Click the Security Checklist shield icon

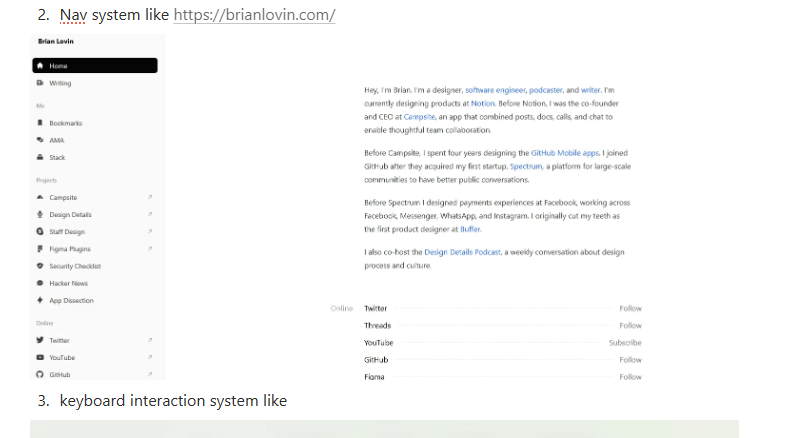coord(40,266)
